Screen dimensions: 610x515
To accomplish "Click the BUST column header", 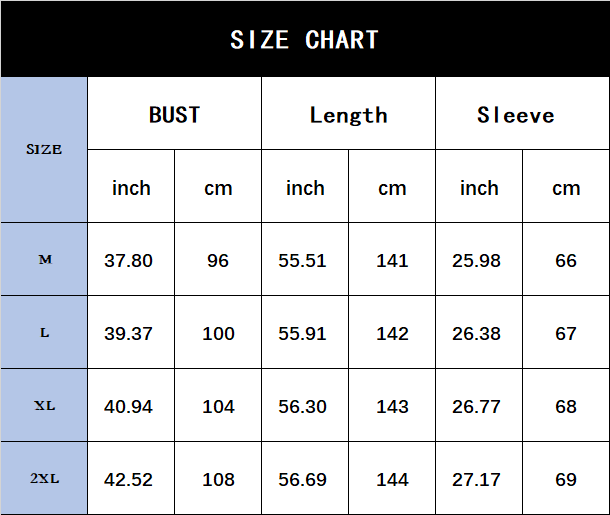I will 174,114.
